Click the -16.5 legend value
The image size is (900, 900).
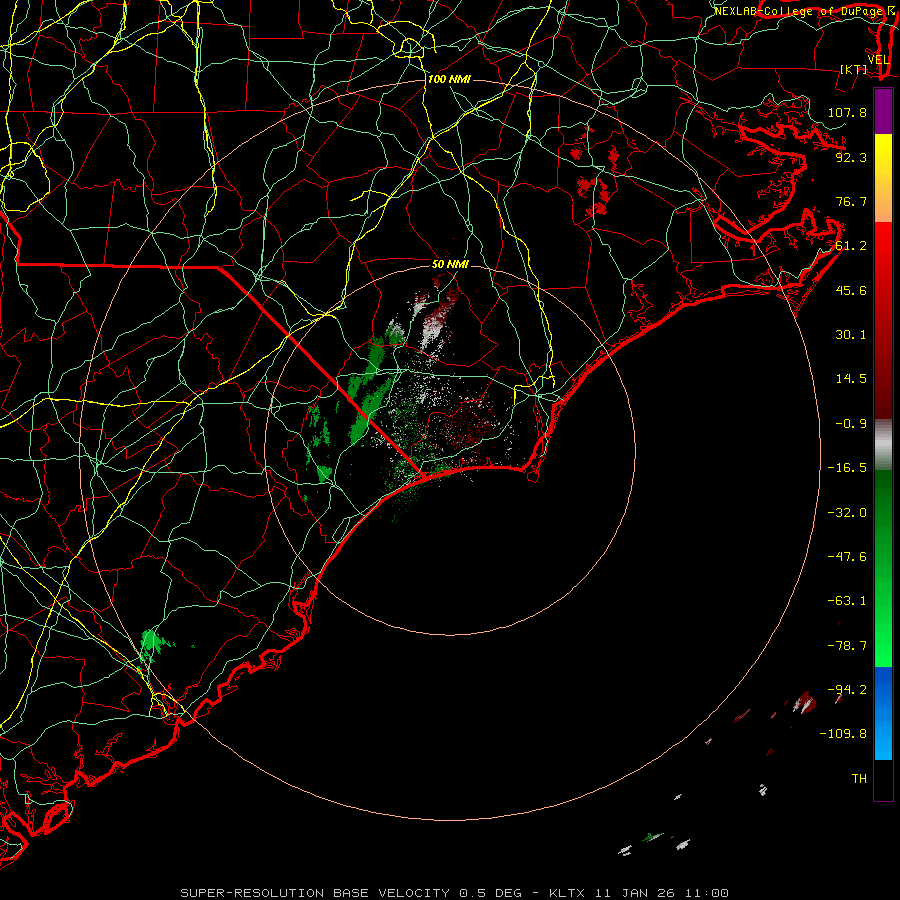[847, 468]
